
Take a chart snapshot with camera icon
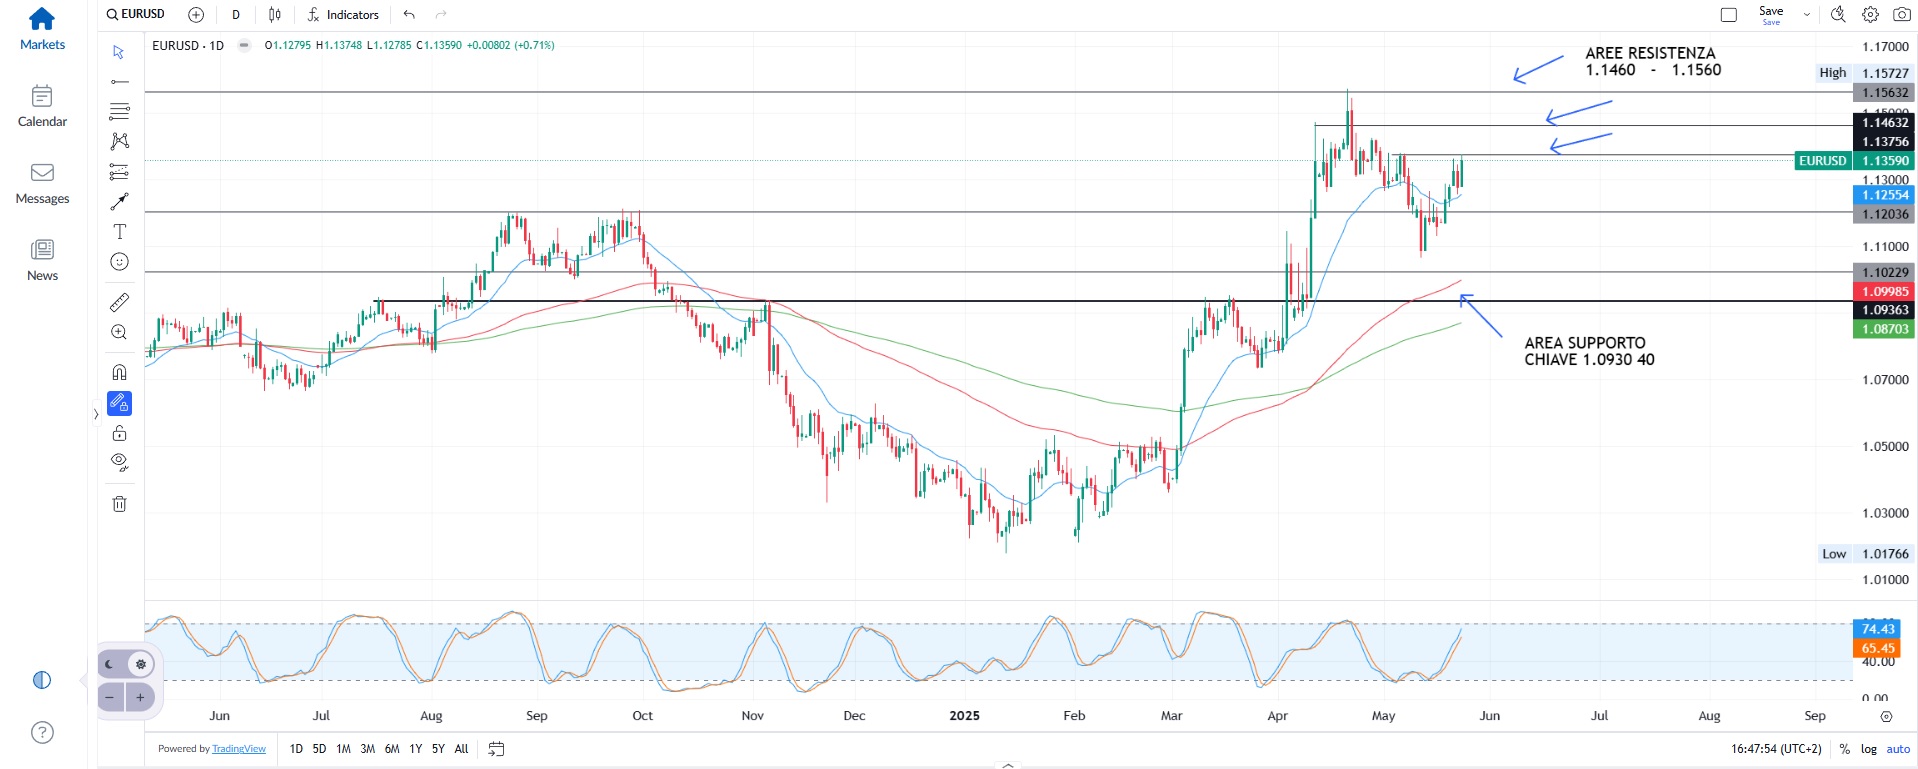point(1901,15)
